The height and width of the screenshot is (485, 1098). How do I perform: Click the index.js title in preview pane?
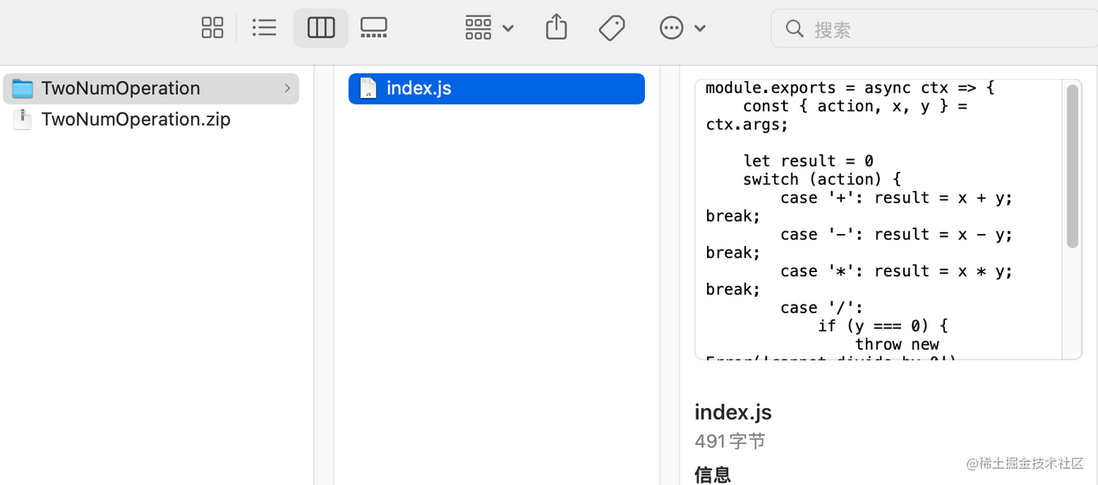coord(733,412)
